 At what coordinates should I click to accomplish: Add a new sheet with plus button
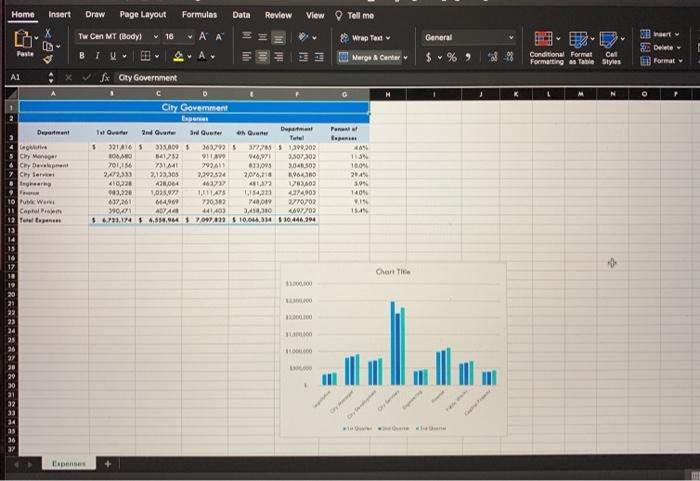(108, 464)
